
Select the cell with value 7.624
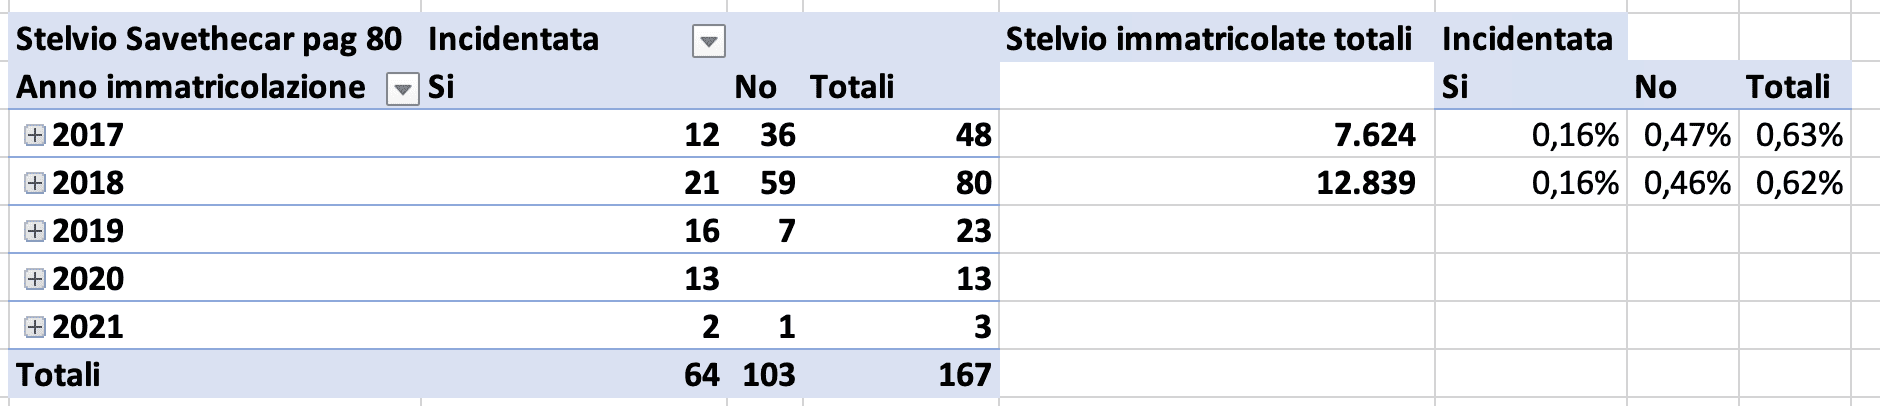pos(1374,135)
